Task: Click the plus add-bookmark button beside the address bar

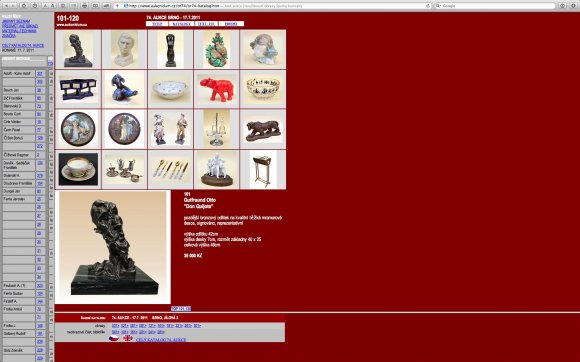Action: click(117, 6)
